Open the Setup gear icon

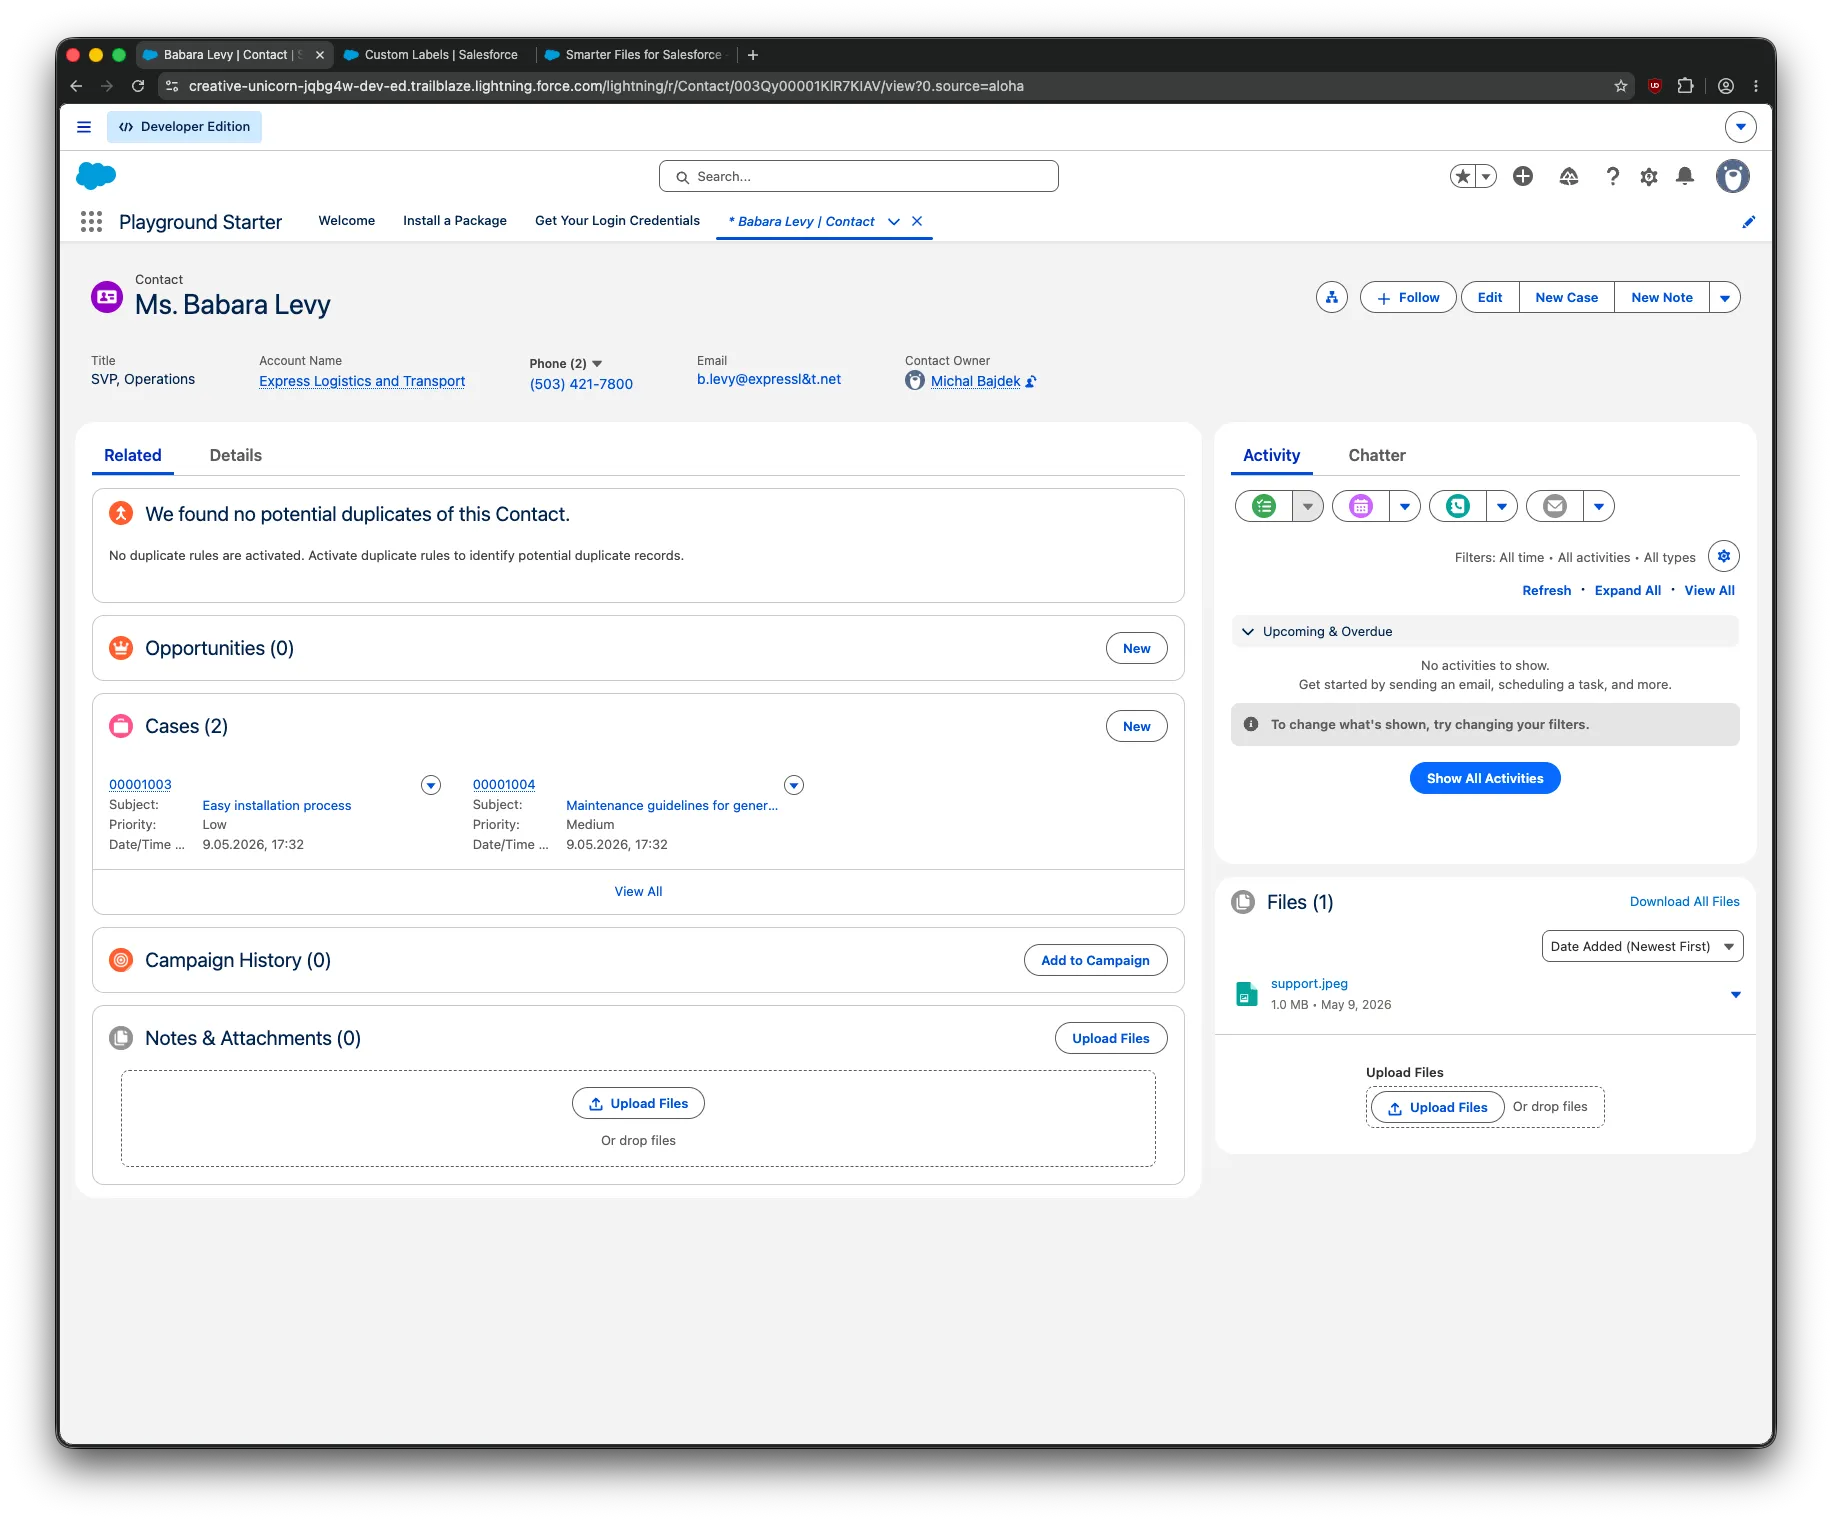click(x=1649, y=177)
